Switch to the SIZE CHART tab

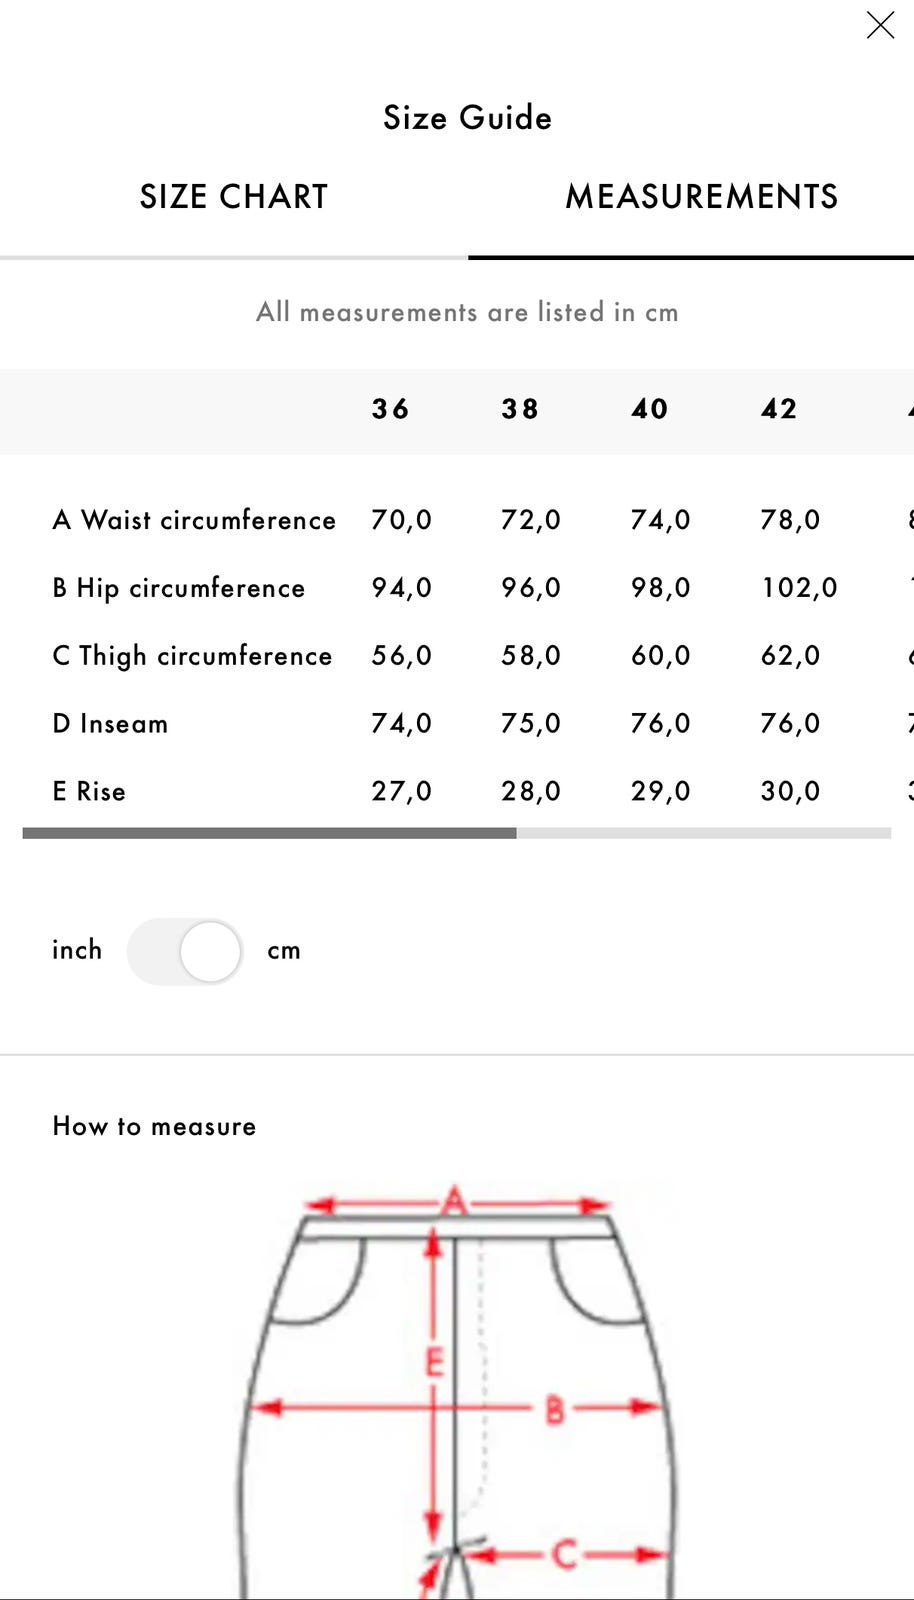(233, 197)
